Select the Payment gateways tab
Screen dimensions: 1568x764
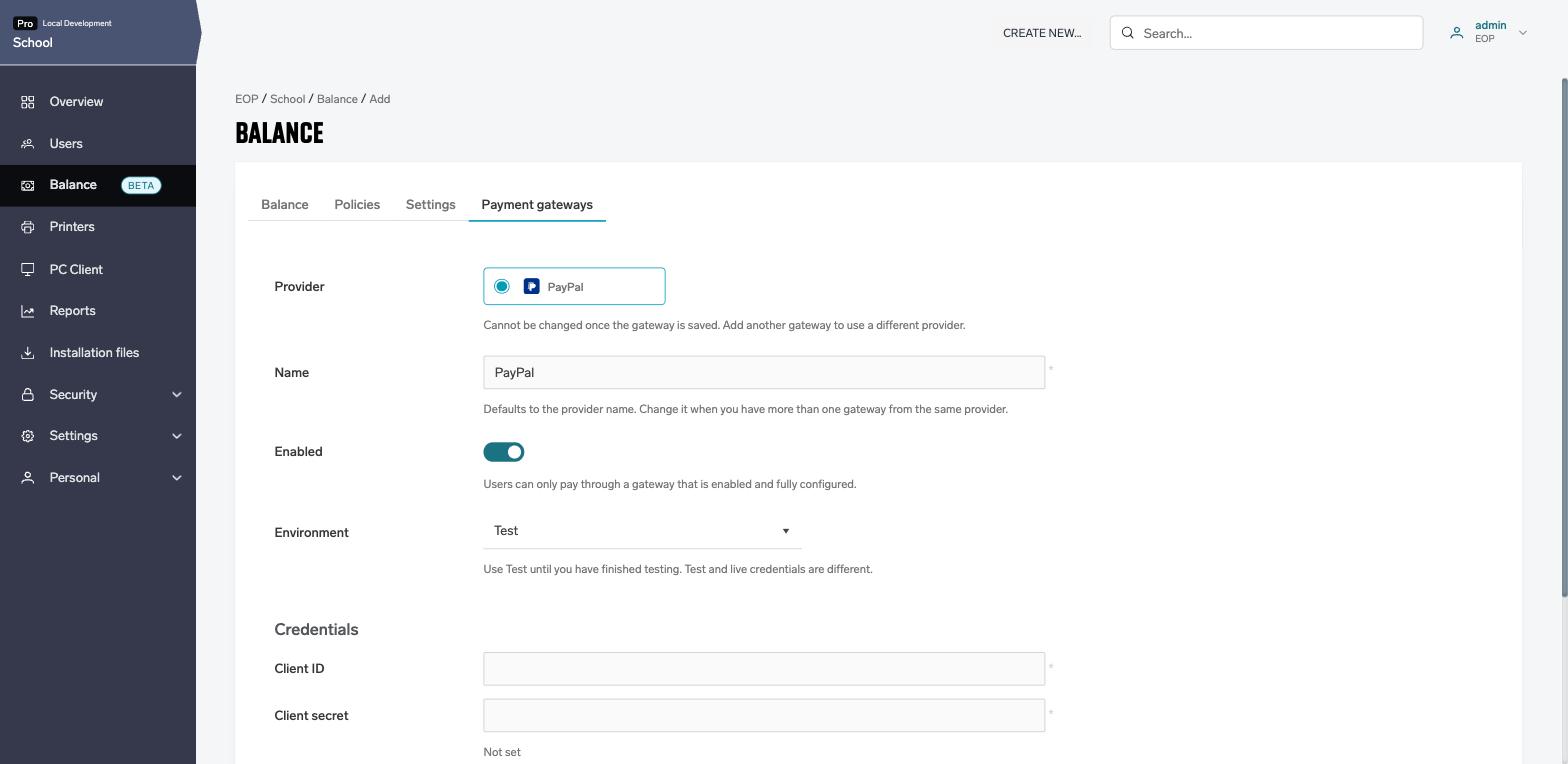click(537, 205)
